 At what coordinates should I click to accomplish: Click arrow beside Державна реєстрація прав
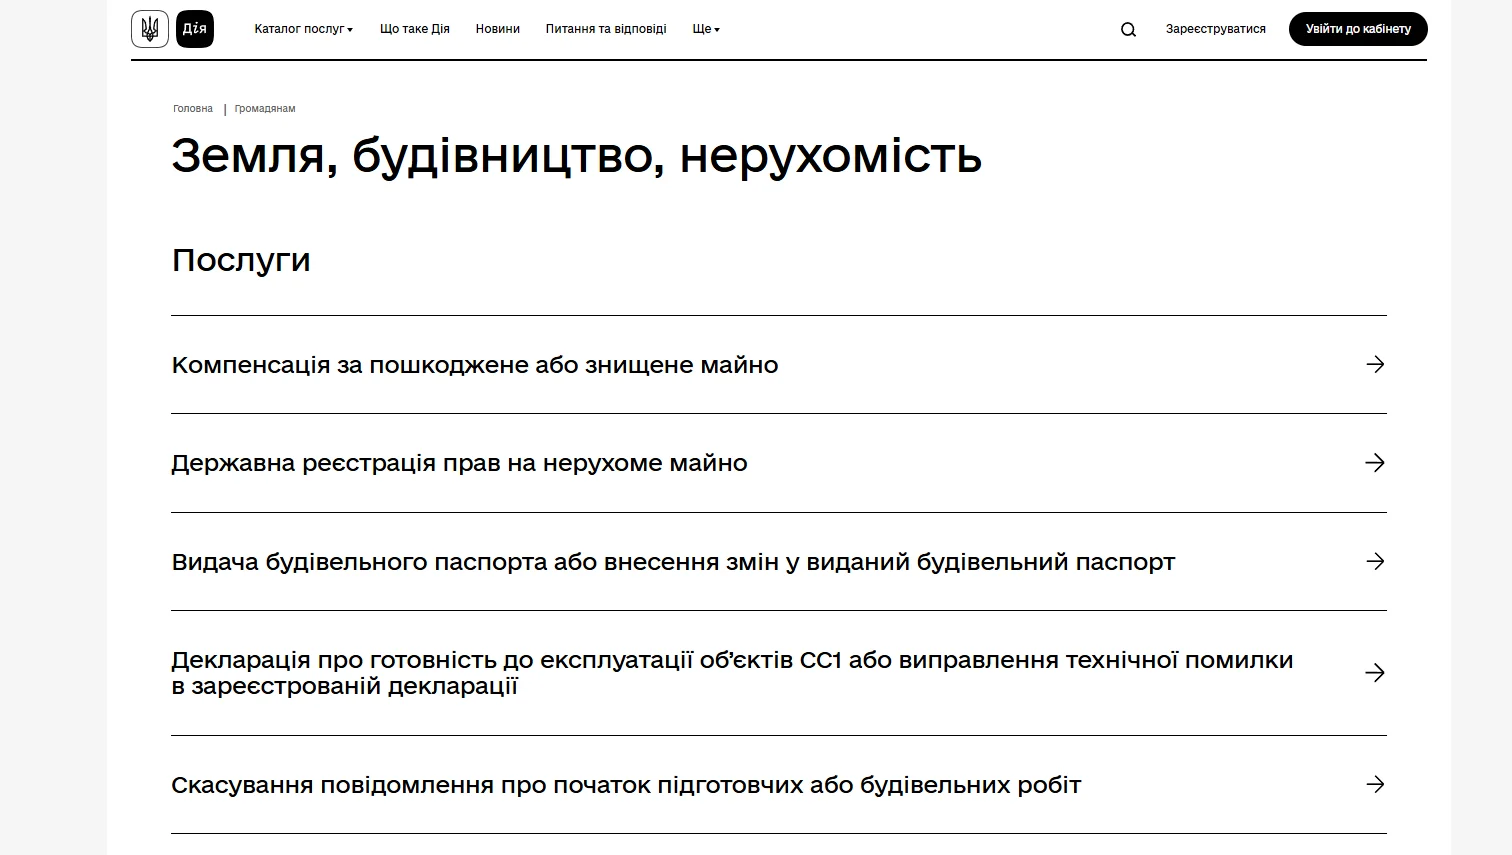pos(1375,462)
